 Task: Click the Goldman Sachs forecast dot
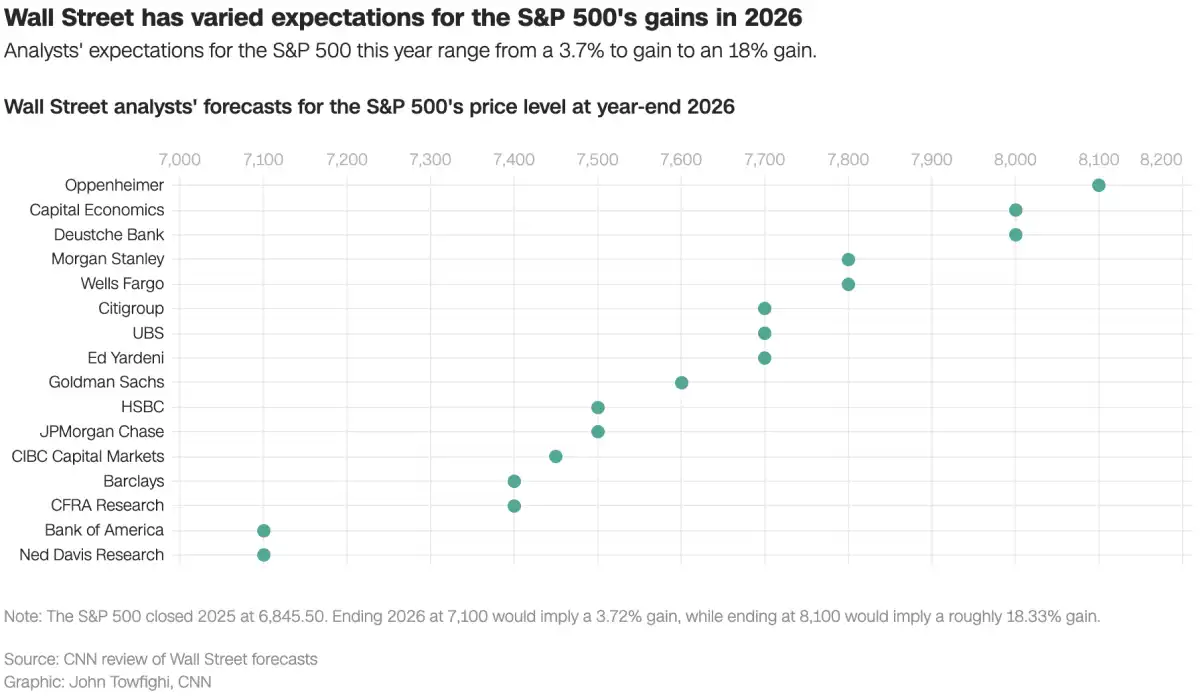[x=681, y=383]
